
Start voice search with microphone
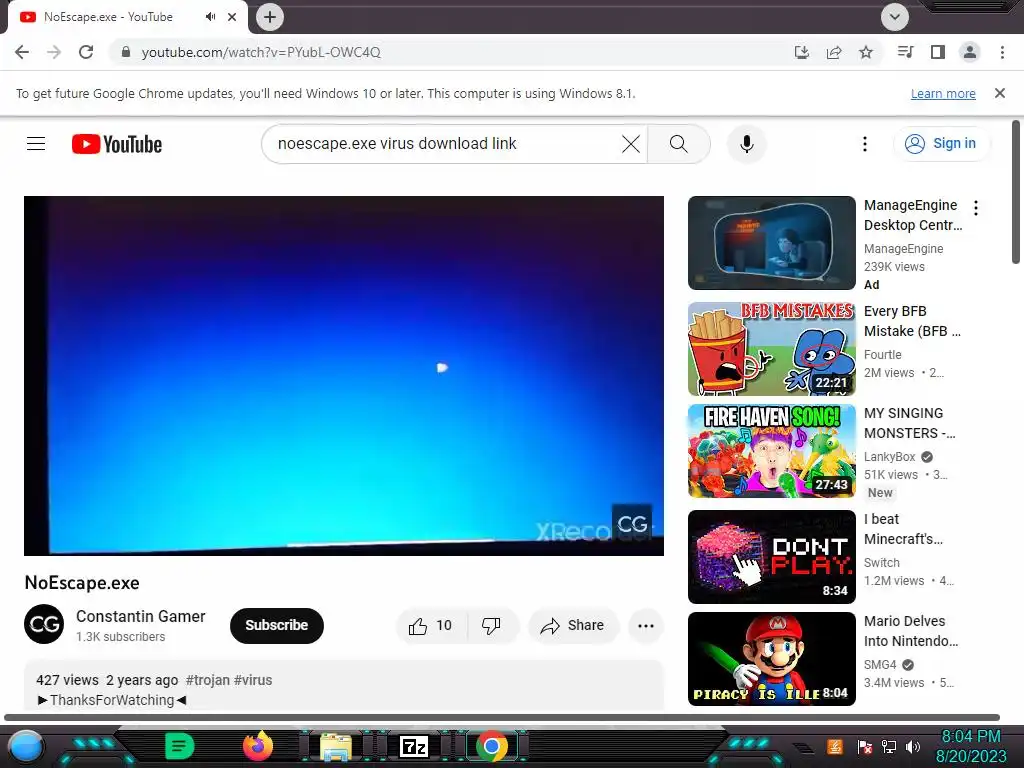click(x=746, y=144)
